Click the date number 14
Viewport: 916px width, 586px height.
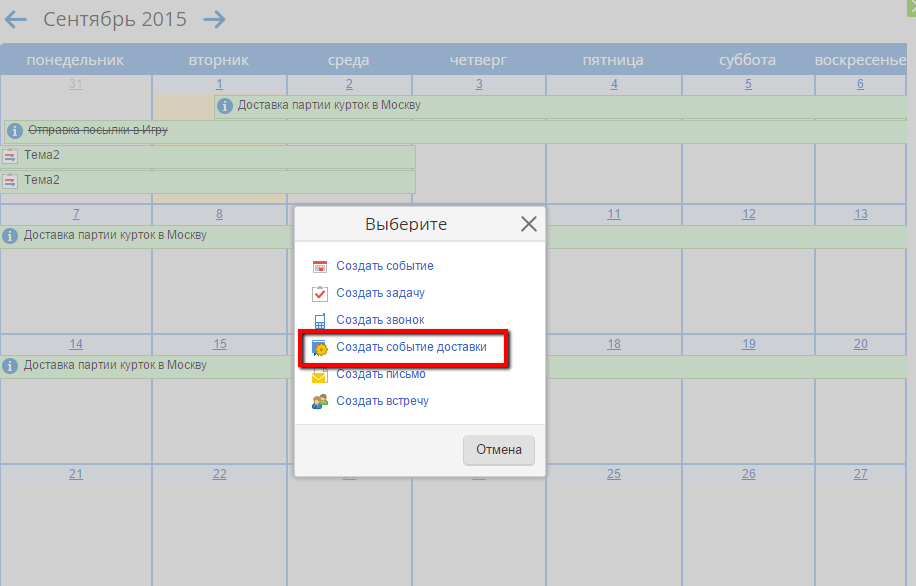point(76,344)
